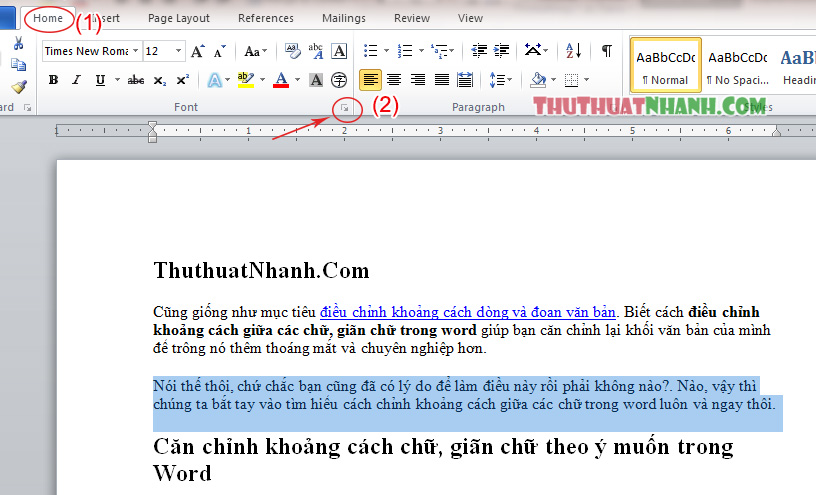Click the Copy icon in Clipboard

[19, 65]
